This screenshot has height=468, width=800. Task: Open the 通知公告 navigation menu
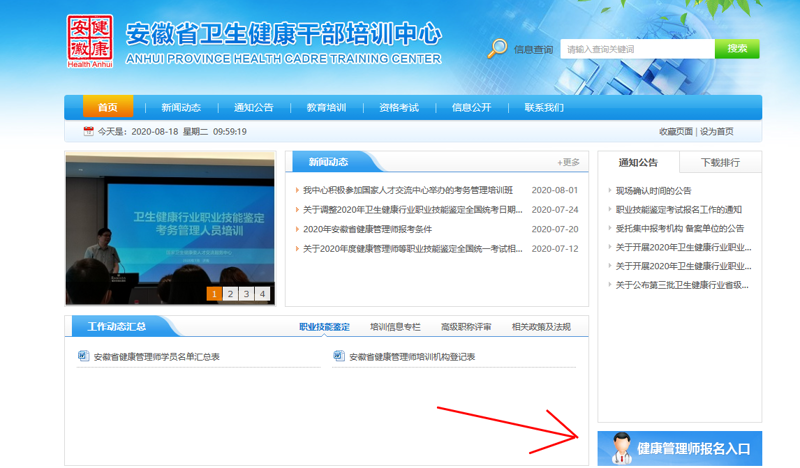pyautogui.click(x=254, y=108)
